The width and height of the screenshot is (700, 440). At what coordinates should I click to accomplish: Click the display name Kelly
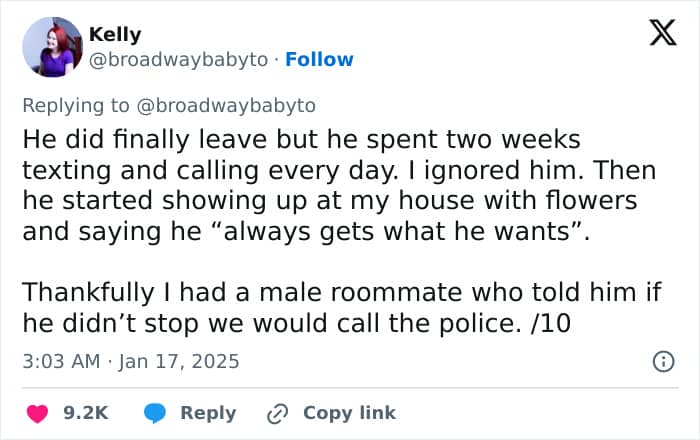coord(115,34)
